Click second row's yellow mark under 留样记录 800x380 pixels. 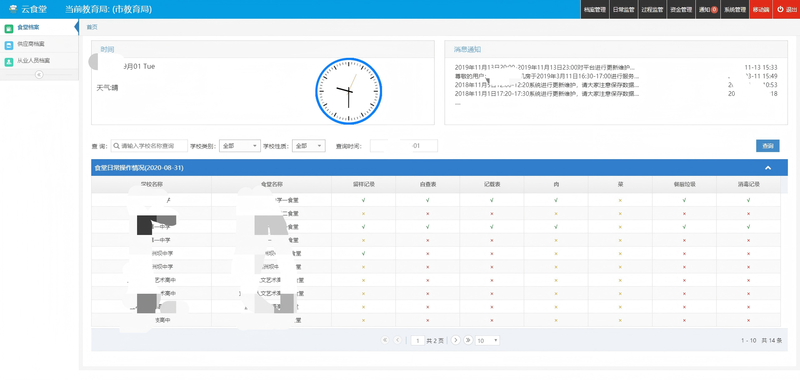point(363,213)
